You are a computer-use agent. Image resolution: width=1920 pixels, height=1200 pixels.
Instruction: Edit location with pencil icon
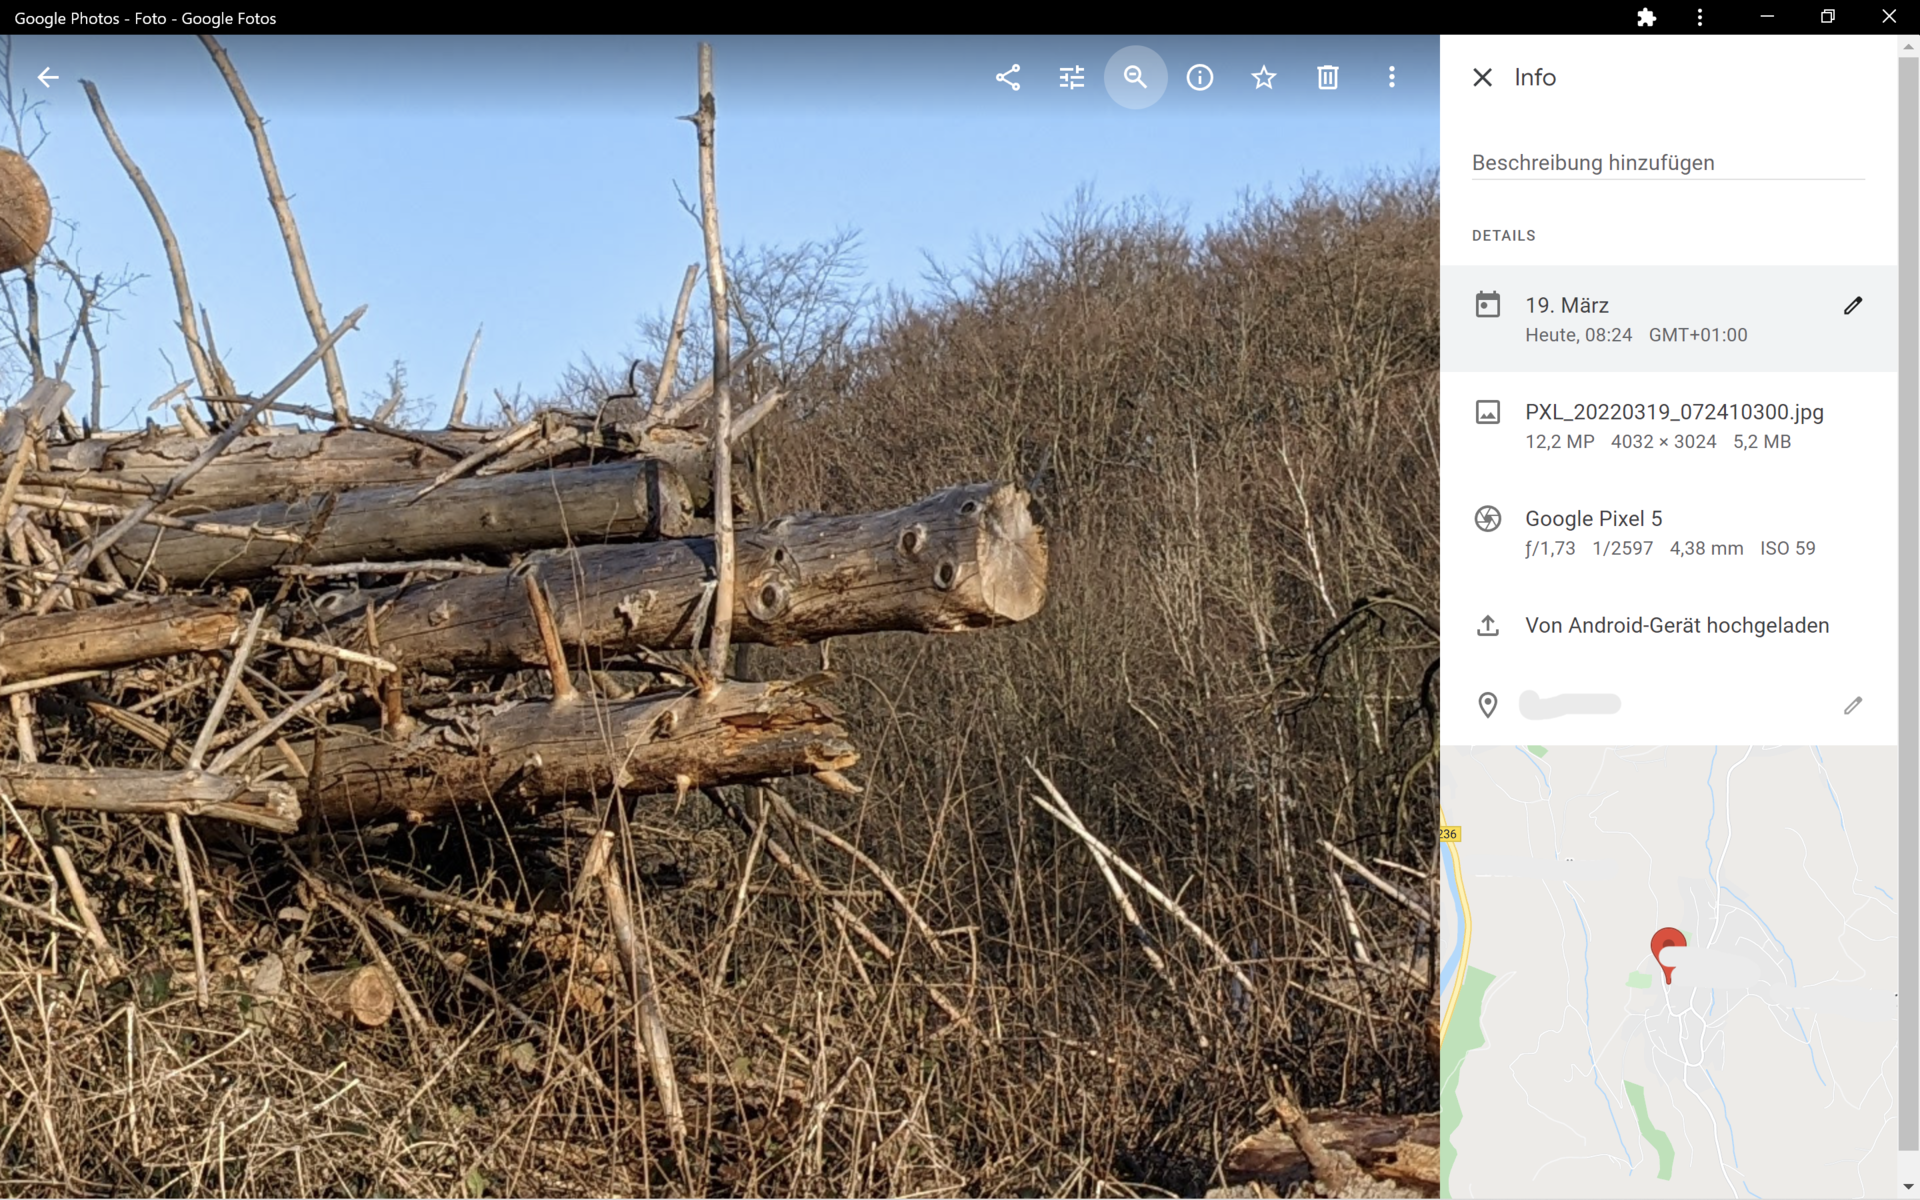1853,706
